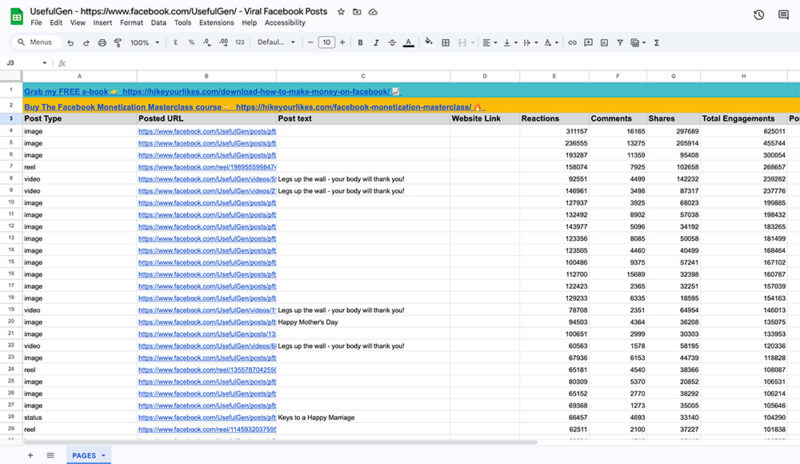Click the font size input field
Screen dimensions: 800x464
(326, 43)
